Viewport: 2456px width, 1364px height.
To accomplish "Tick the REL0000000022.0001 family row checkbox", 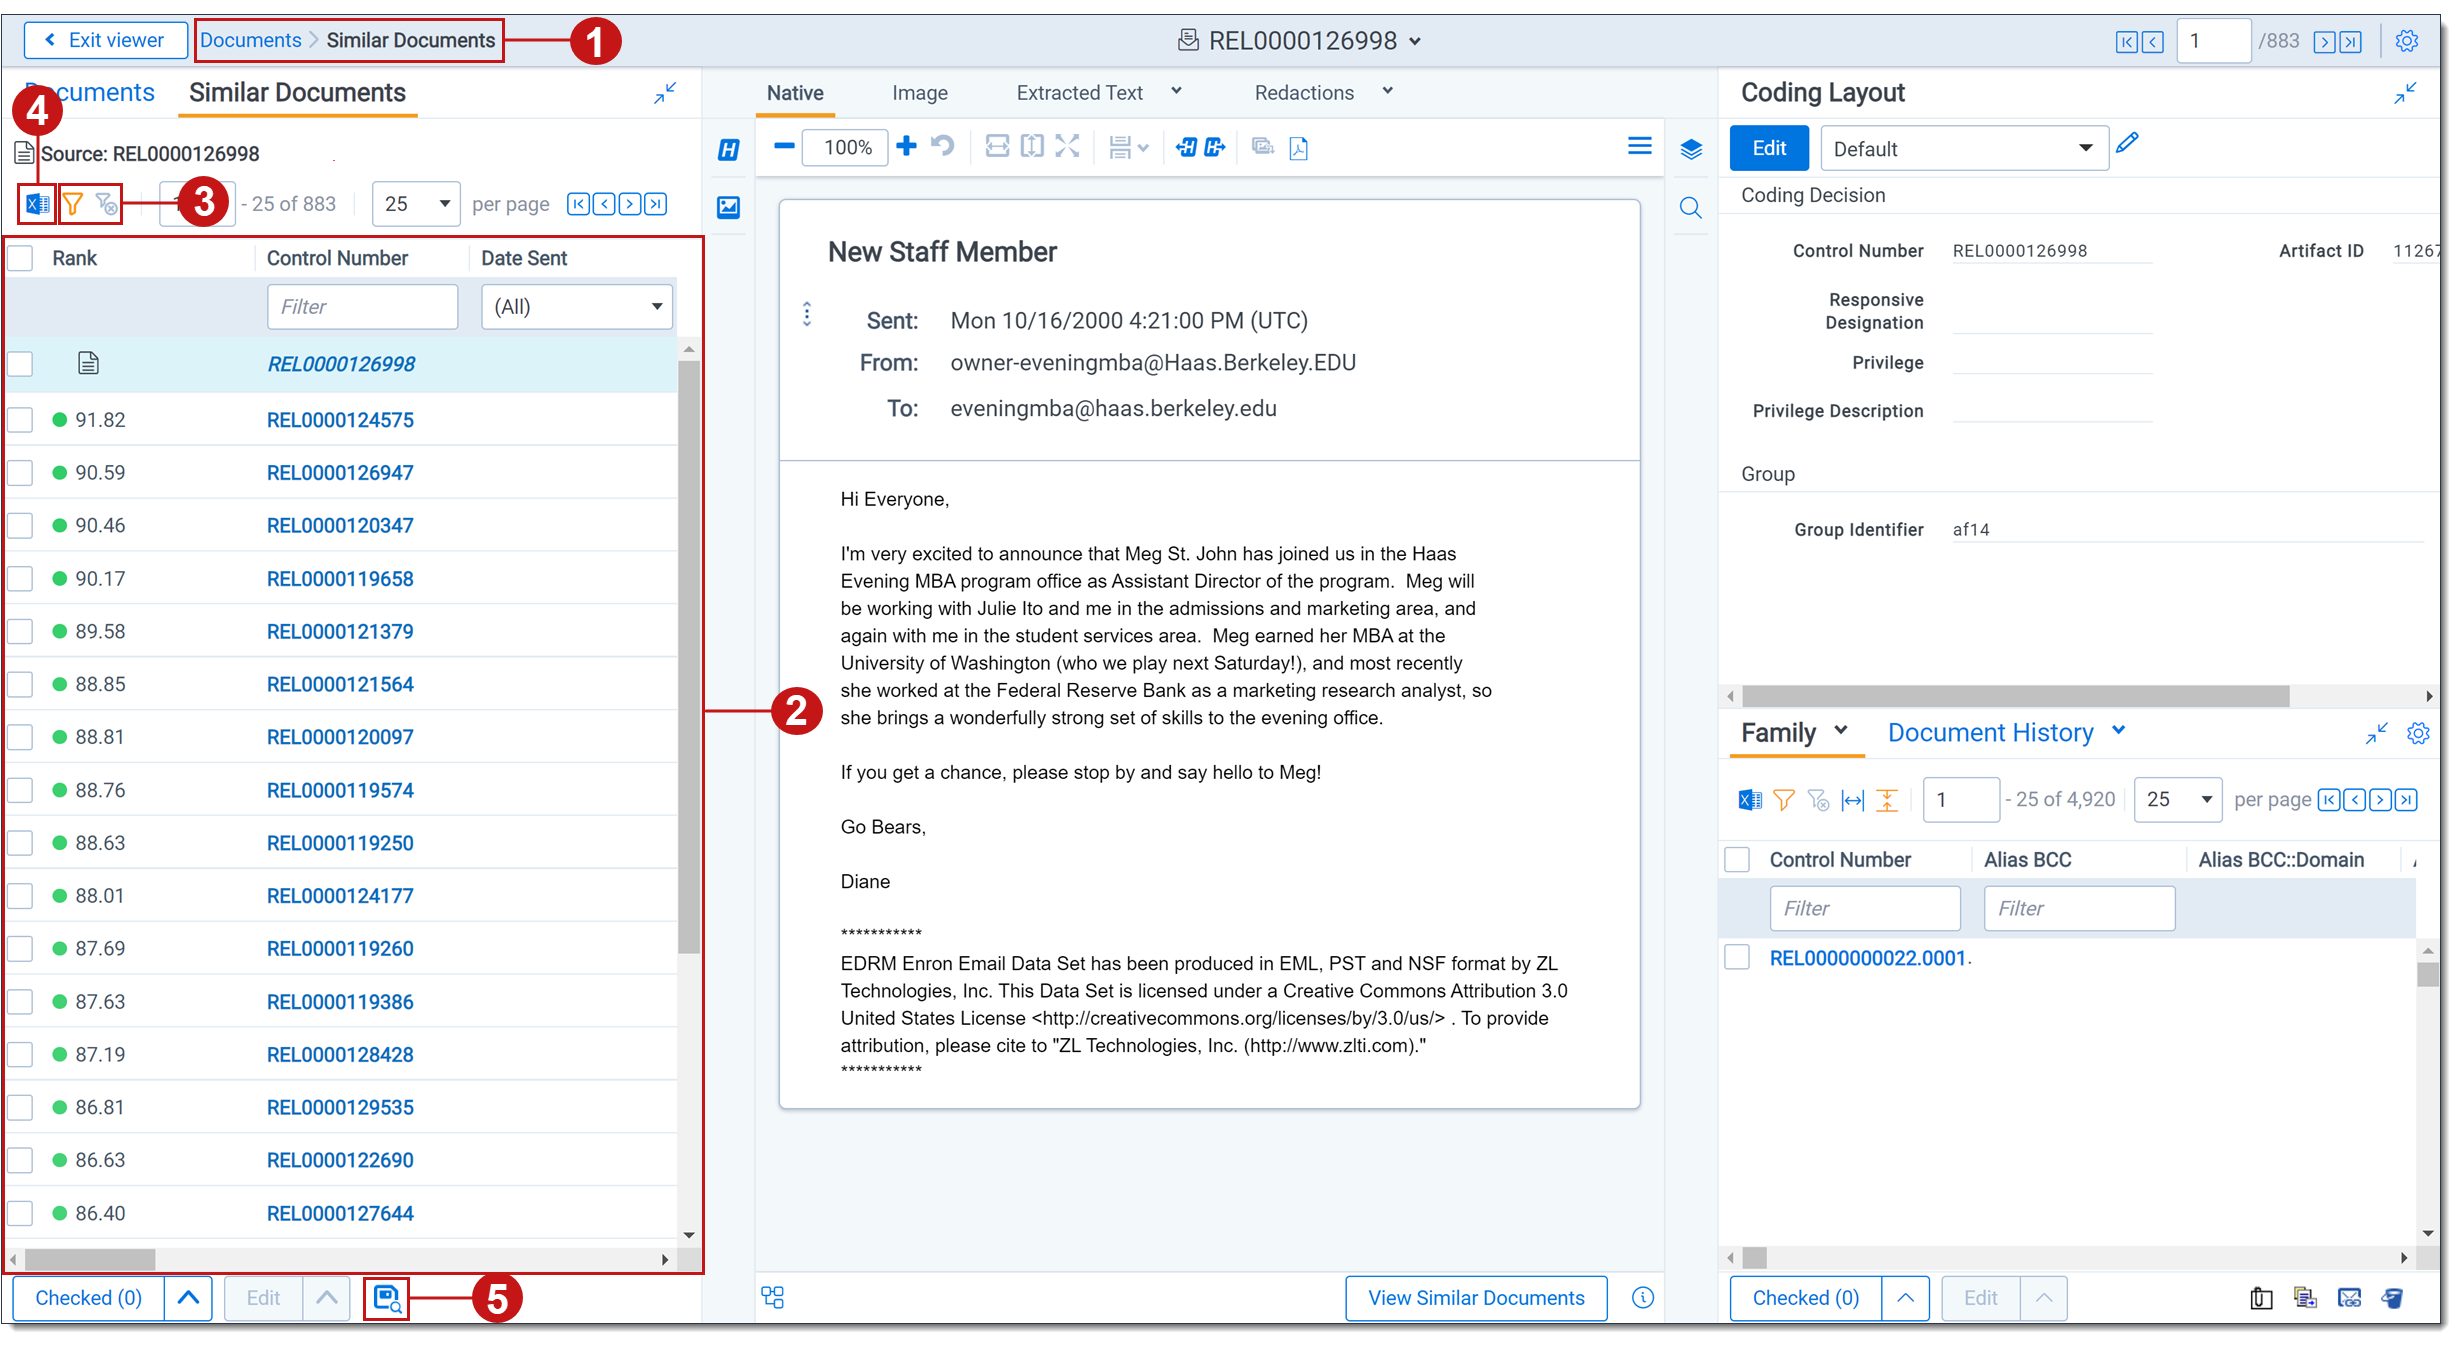I will pyautogui.click(x=1738, y=958).
